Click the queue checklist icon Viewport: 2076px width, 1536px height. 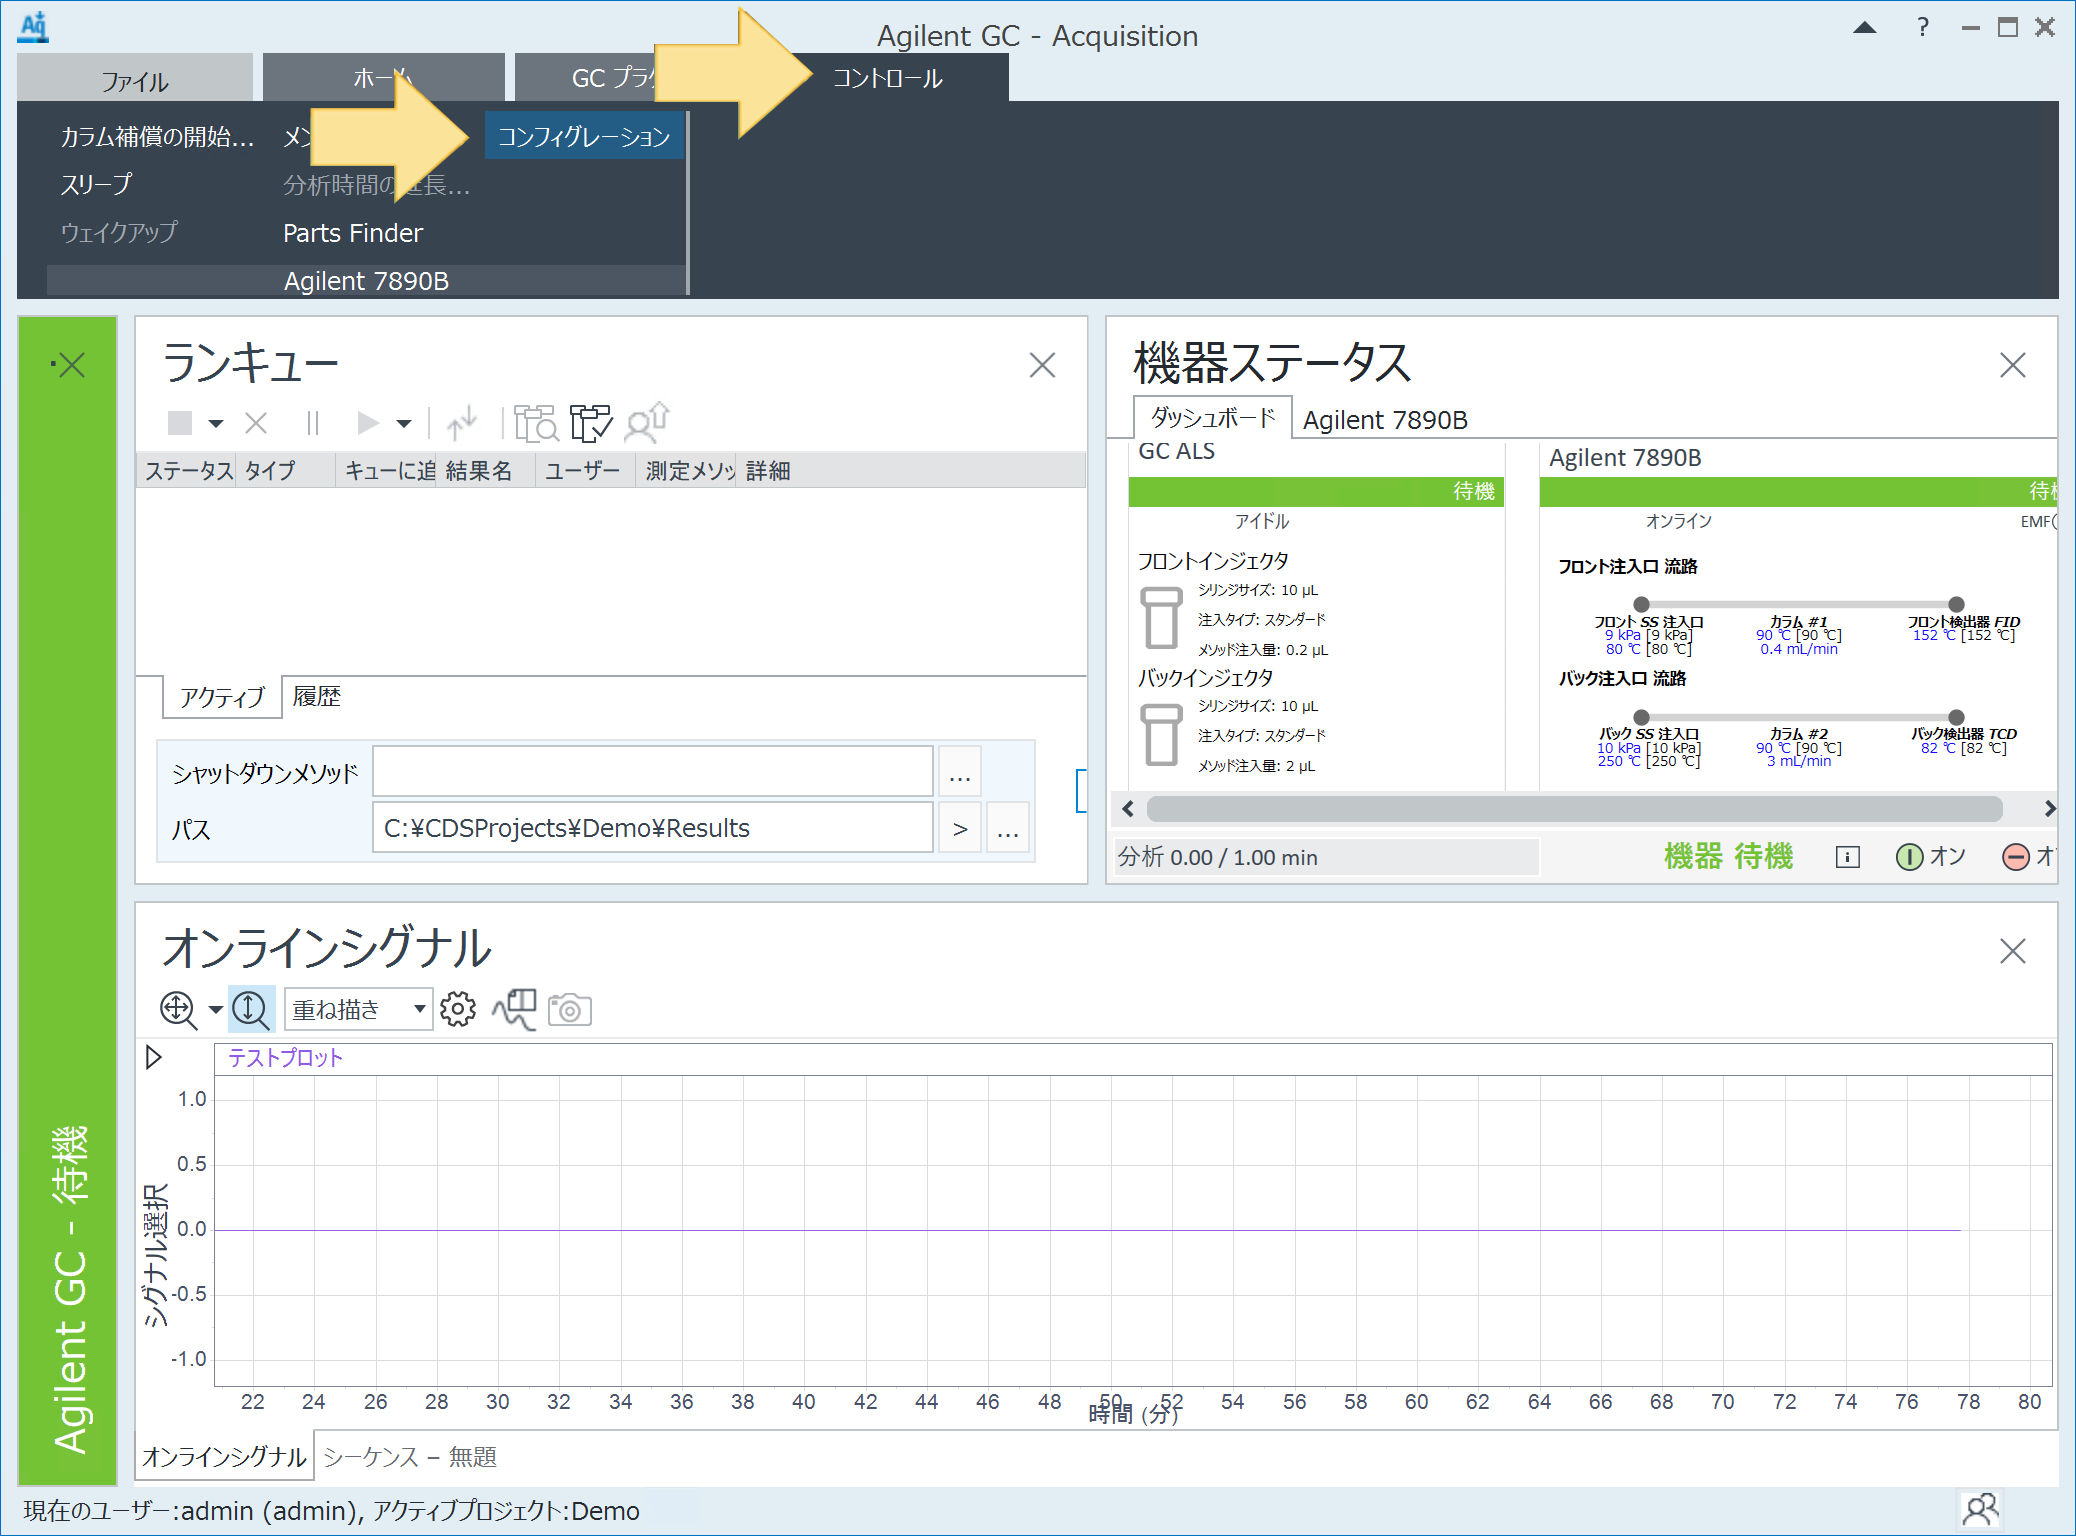(591, 423)
